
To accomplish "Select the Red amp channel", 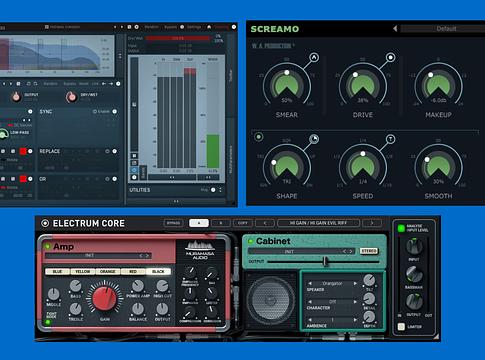I will click(133, 271).
